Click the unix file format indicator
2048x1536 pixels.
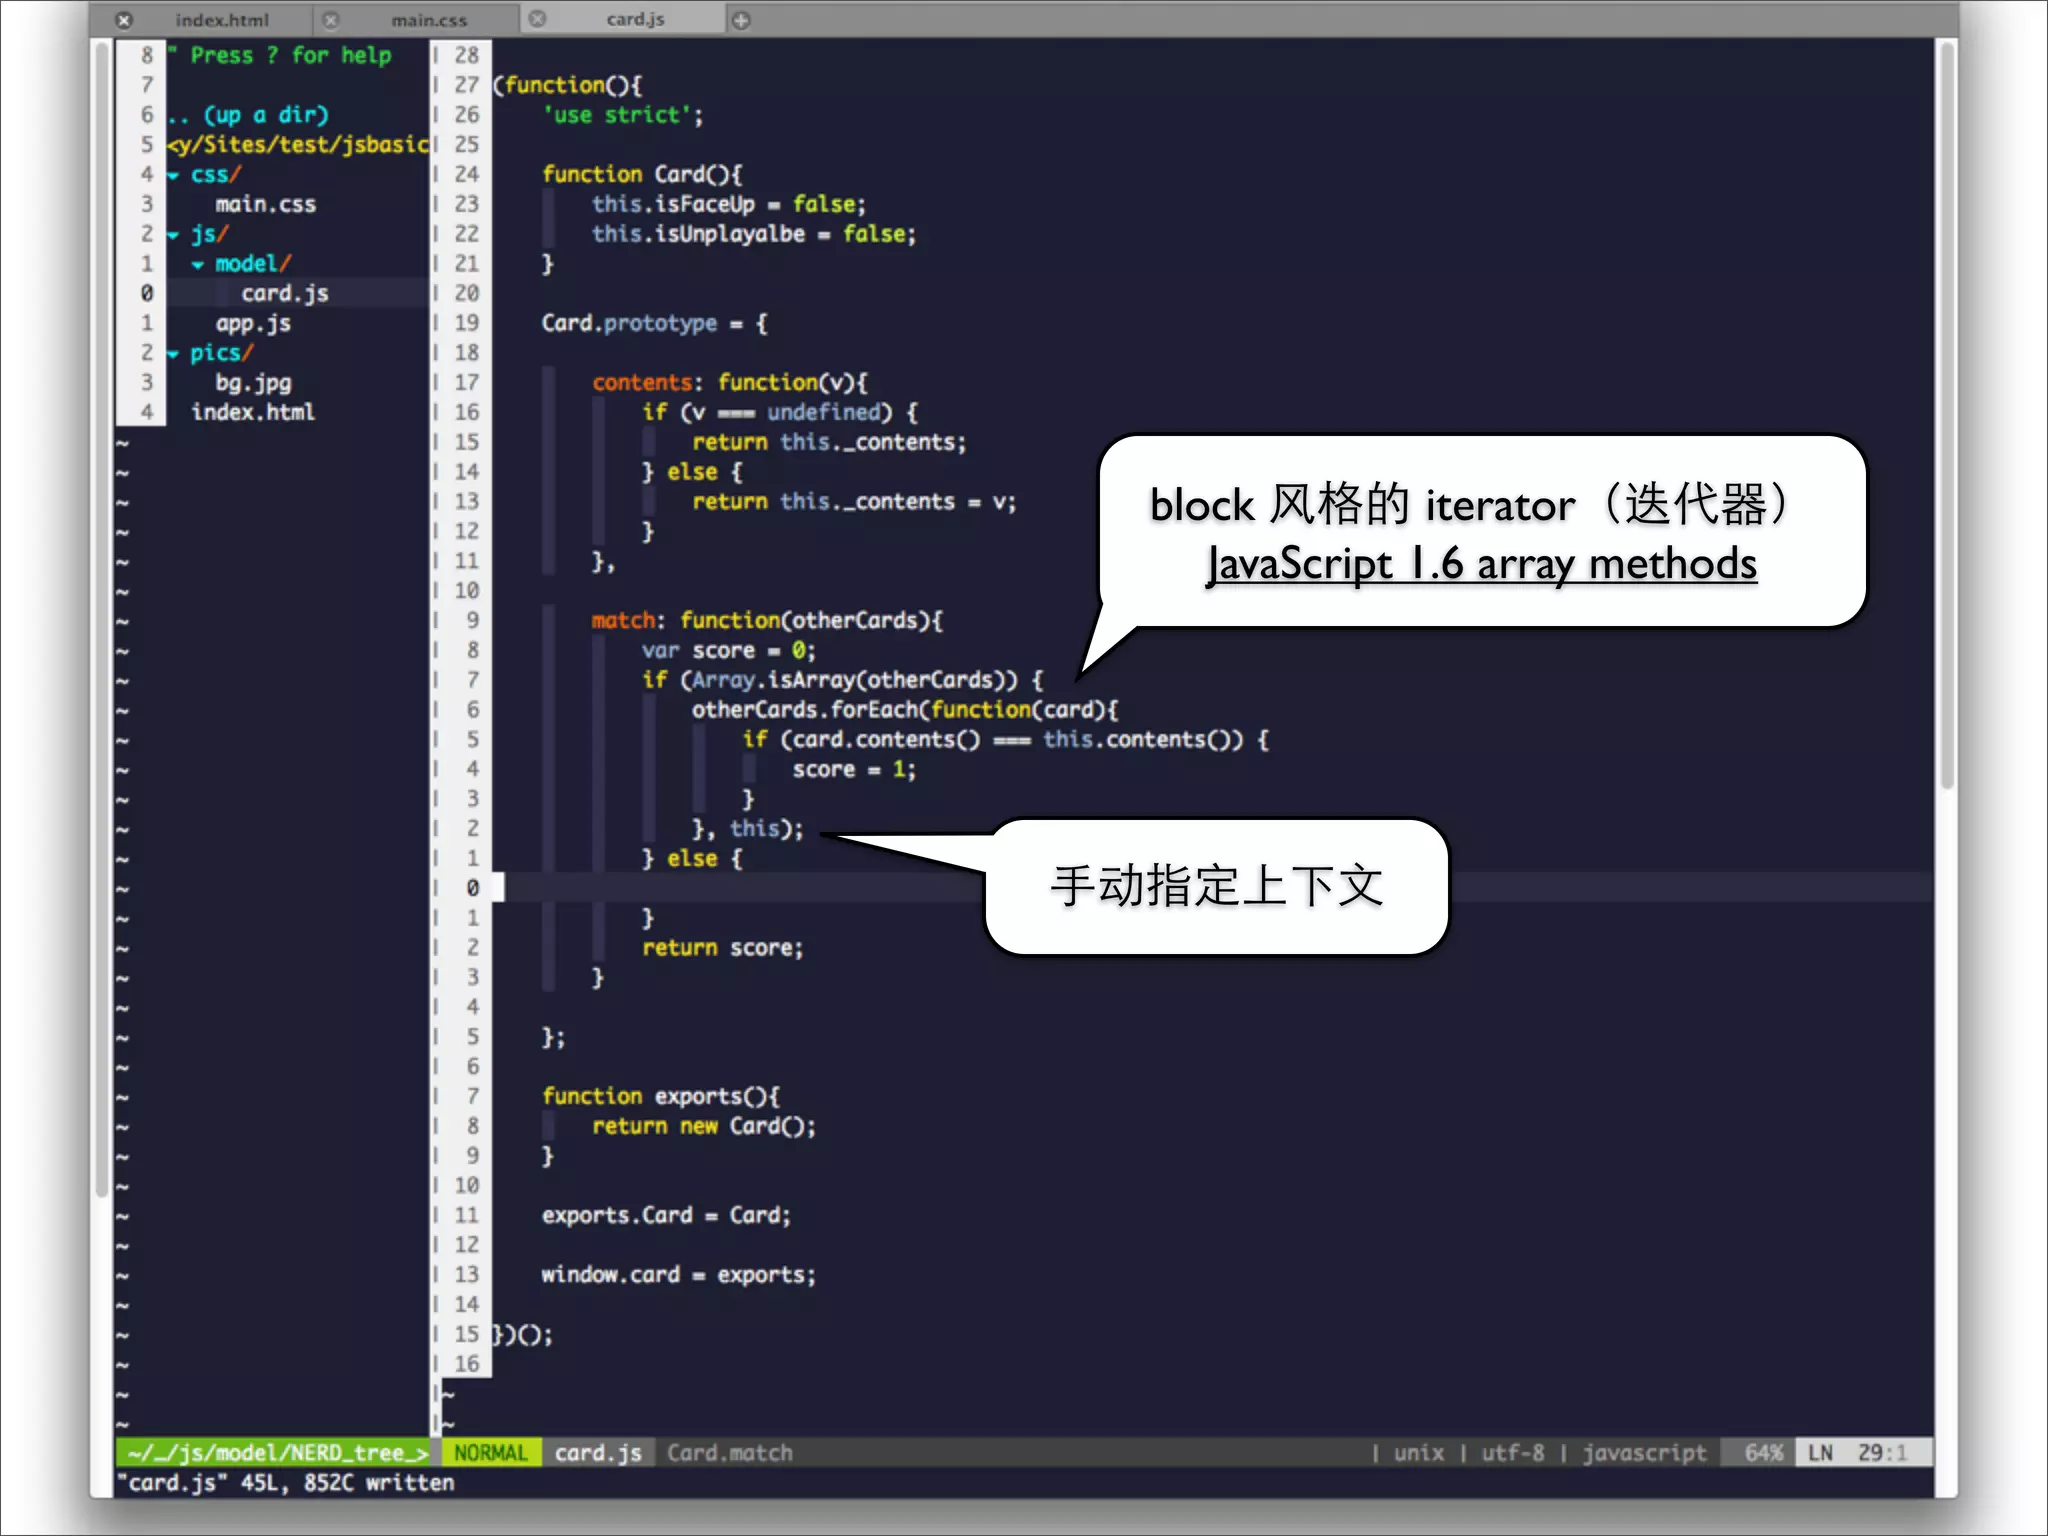pyautogui.click(x=1419, y=1452)
